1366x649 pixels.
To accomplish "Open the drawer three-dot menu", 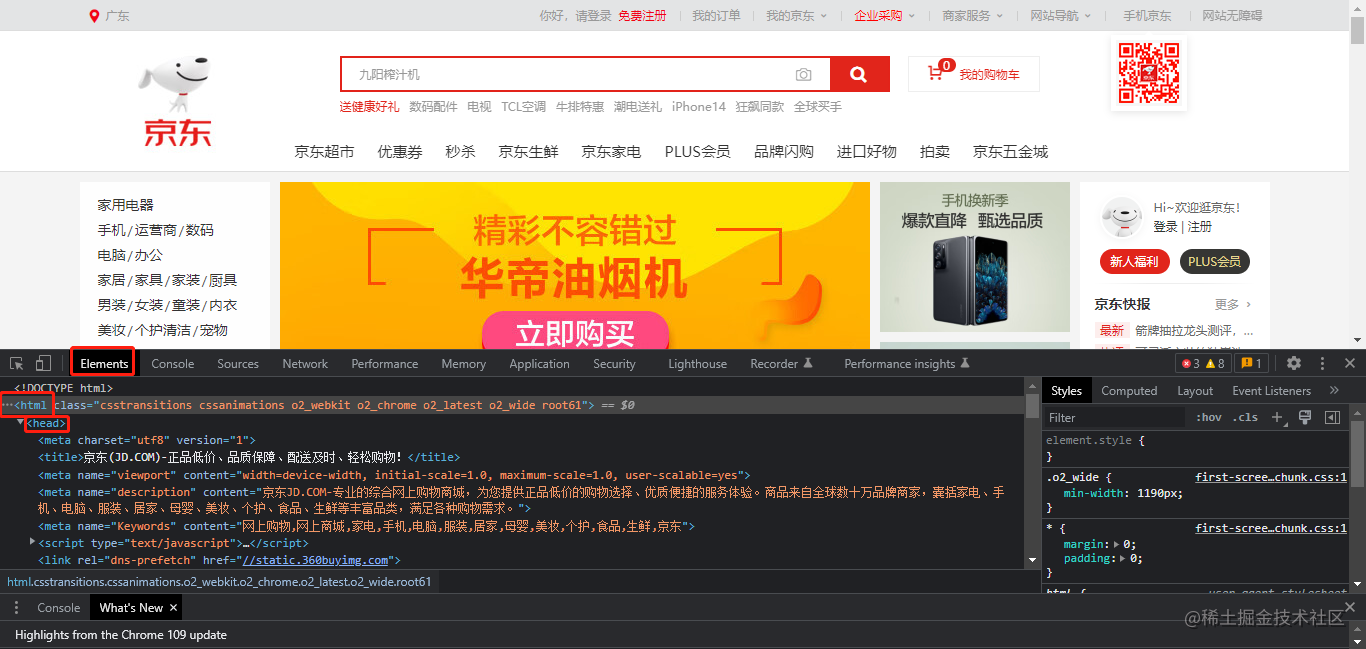I will click(16, 607).
